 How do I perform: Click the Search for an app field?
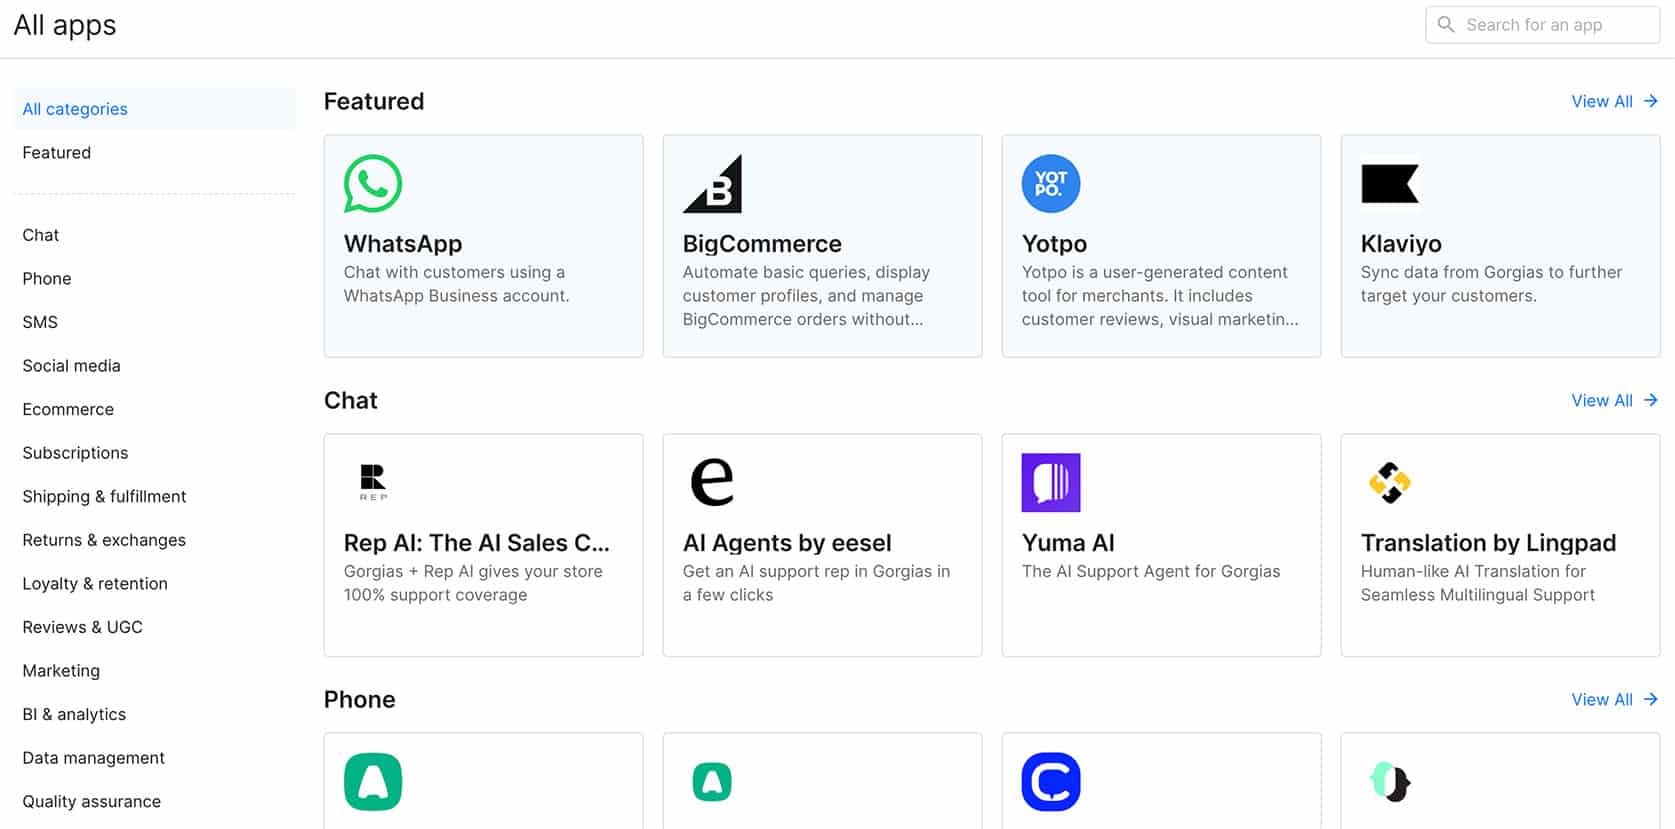coord(1542,25)
